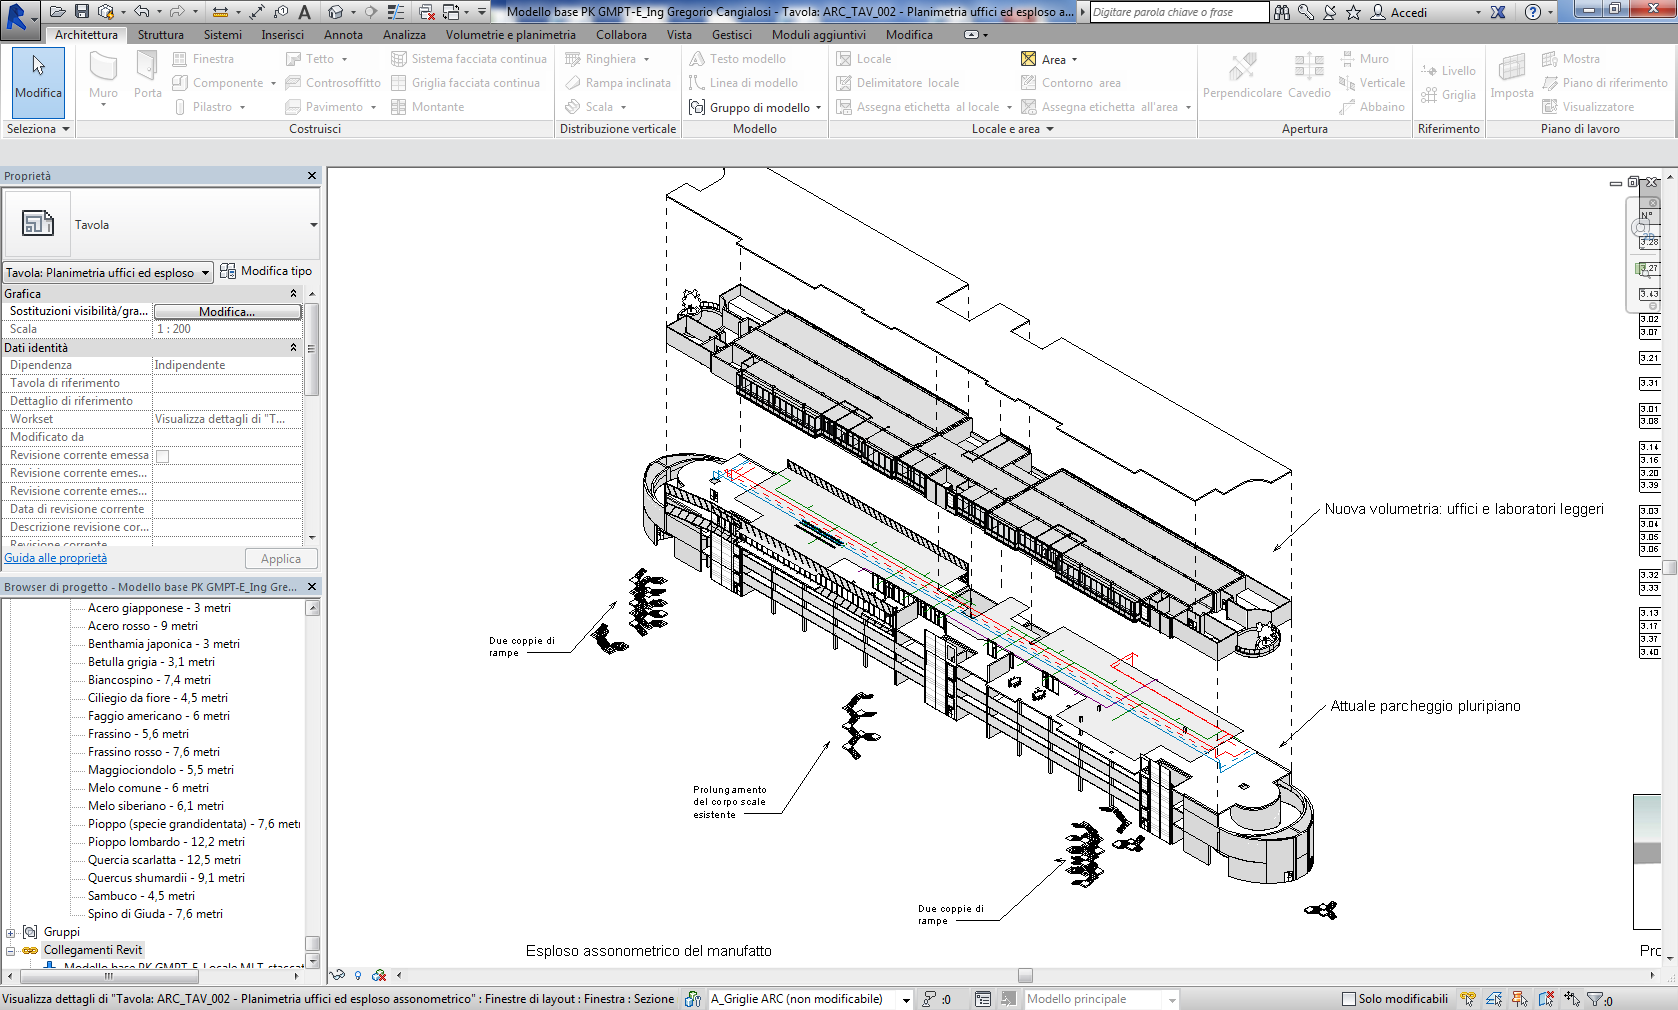Click the Undo arrow icon
The image size is (1678, 1010).
[142, 12]
